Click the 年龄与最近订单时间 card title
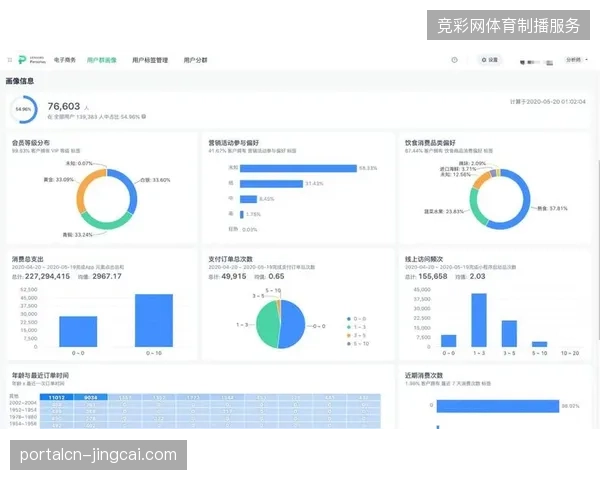Image resolution: width=600 pixels, height=480 pixels. (x=40, y=375)
